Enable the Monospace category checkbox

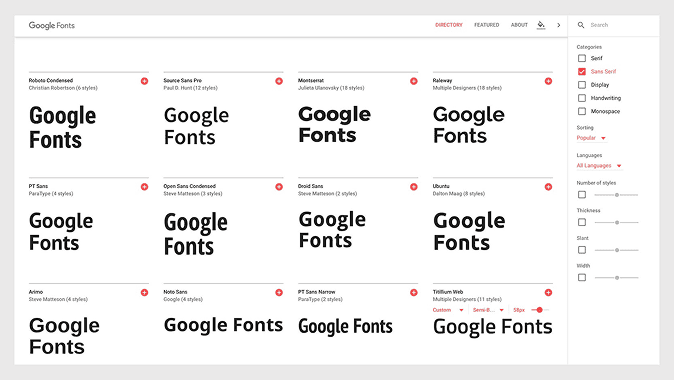click(x=582, y=111)
